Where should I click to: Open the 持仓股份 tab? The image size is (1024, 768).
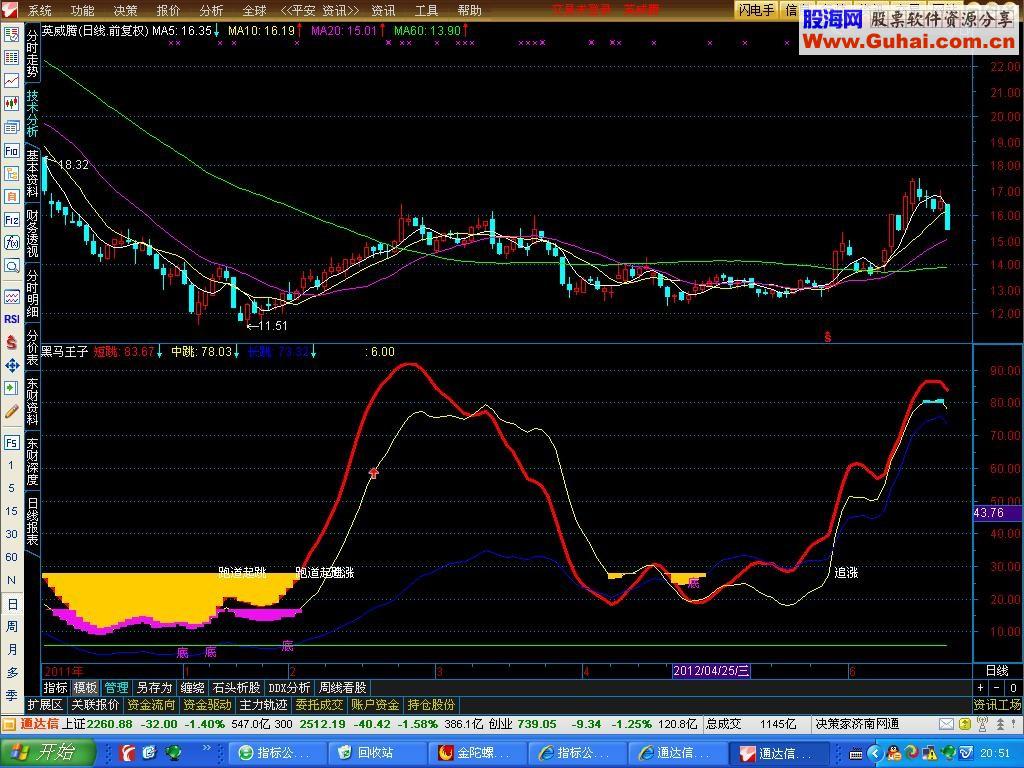[431, 705]
